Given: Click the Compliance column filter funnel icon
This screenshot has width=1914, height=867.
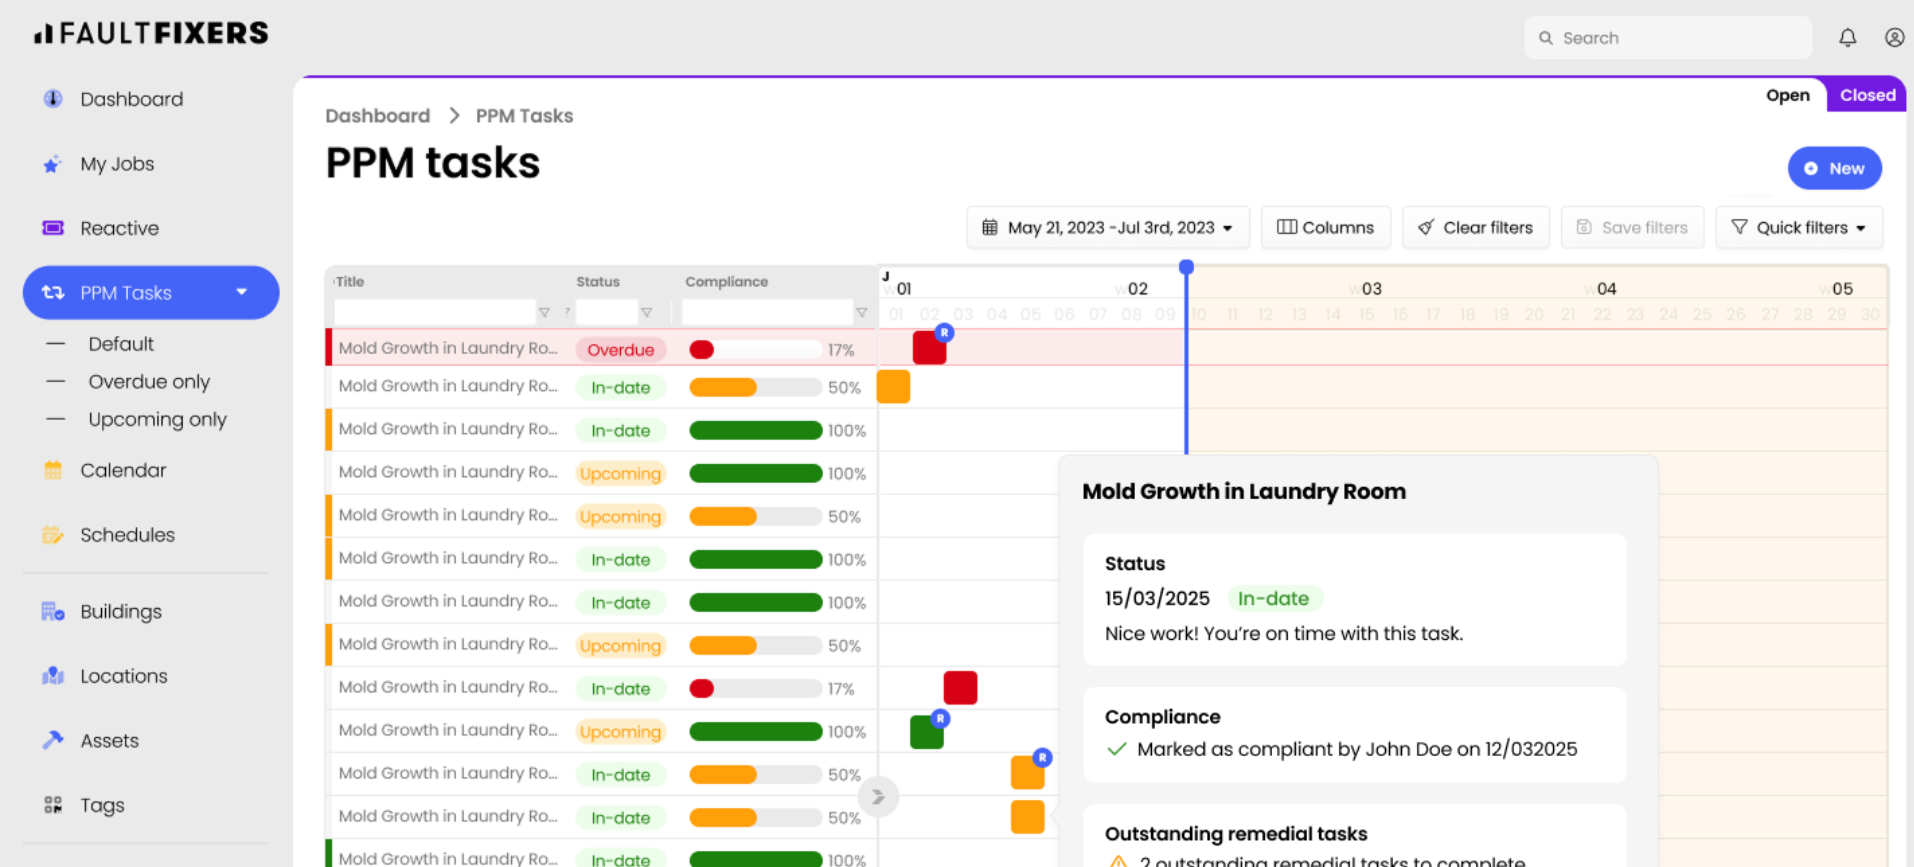Looking at the screenshot, I should point(861,313).
